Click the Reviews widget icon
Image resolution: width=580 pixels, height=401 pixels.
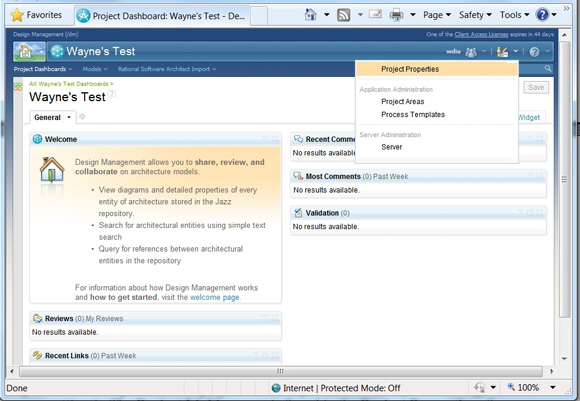click(37, 318)
